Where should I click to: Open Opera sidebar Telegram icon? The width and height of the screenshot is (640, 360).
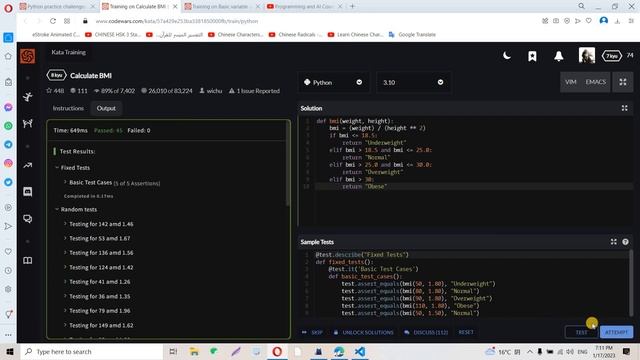click(x=8, y=144)
